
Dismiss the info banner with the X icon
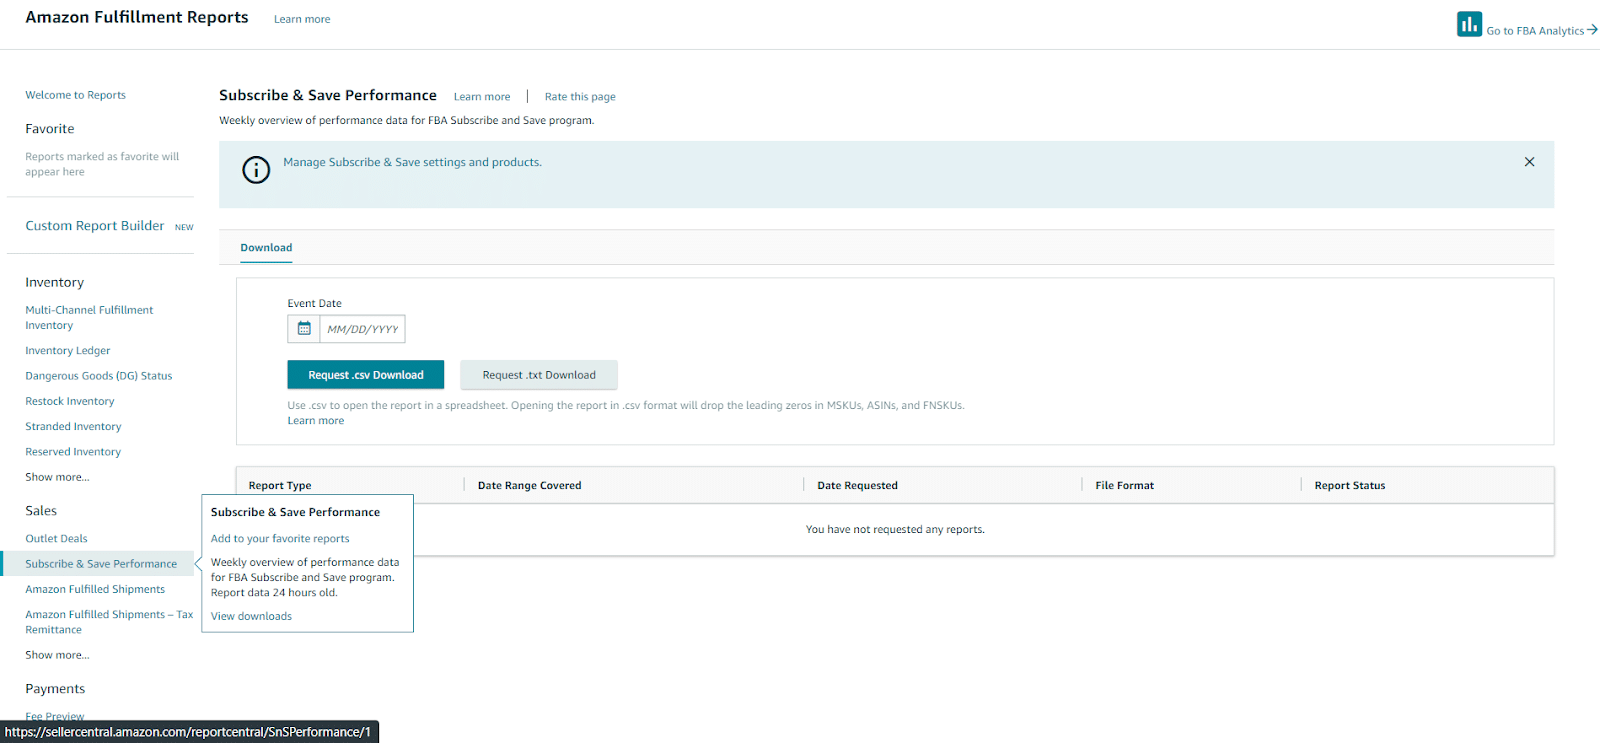(1529, 162)
